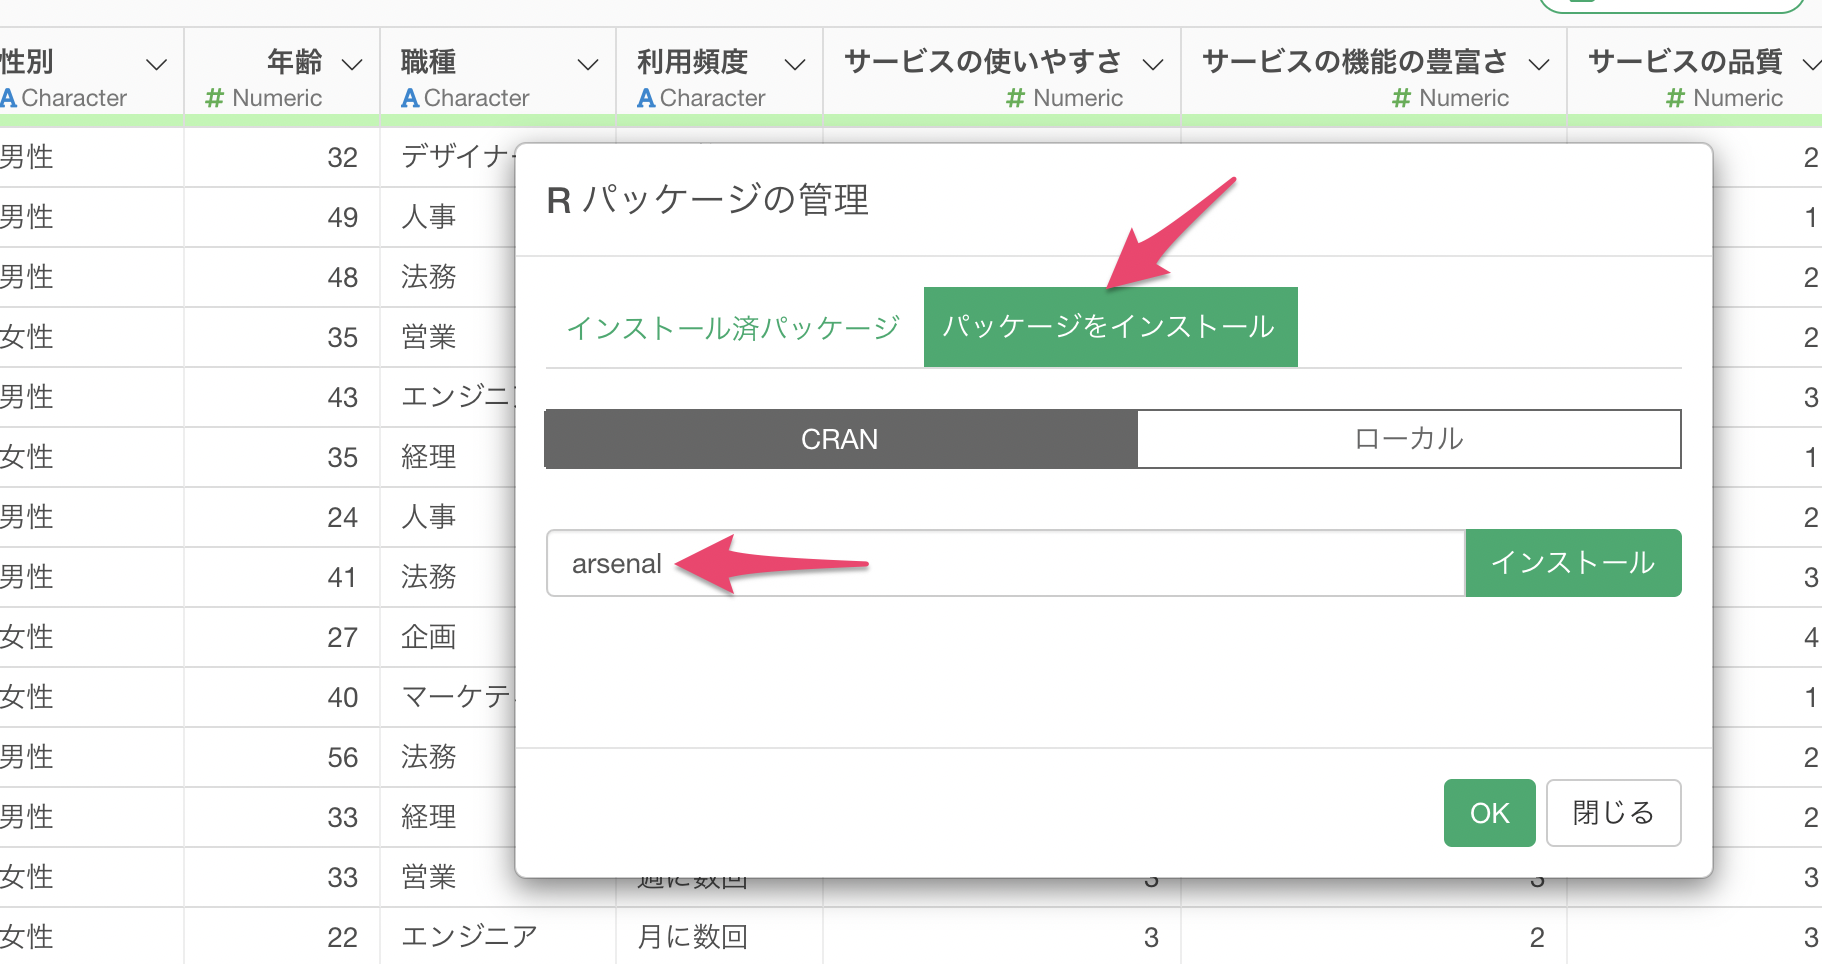Open the 性別 column dropdown menu
This screenshot has width=1822, height=964.
click(156, 64)
